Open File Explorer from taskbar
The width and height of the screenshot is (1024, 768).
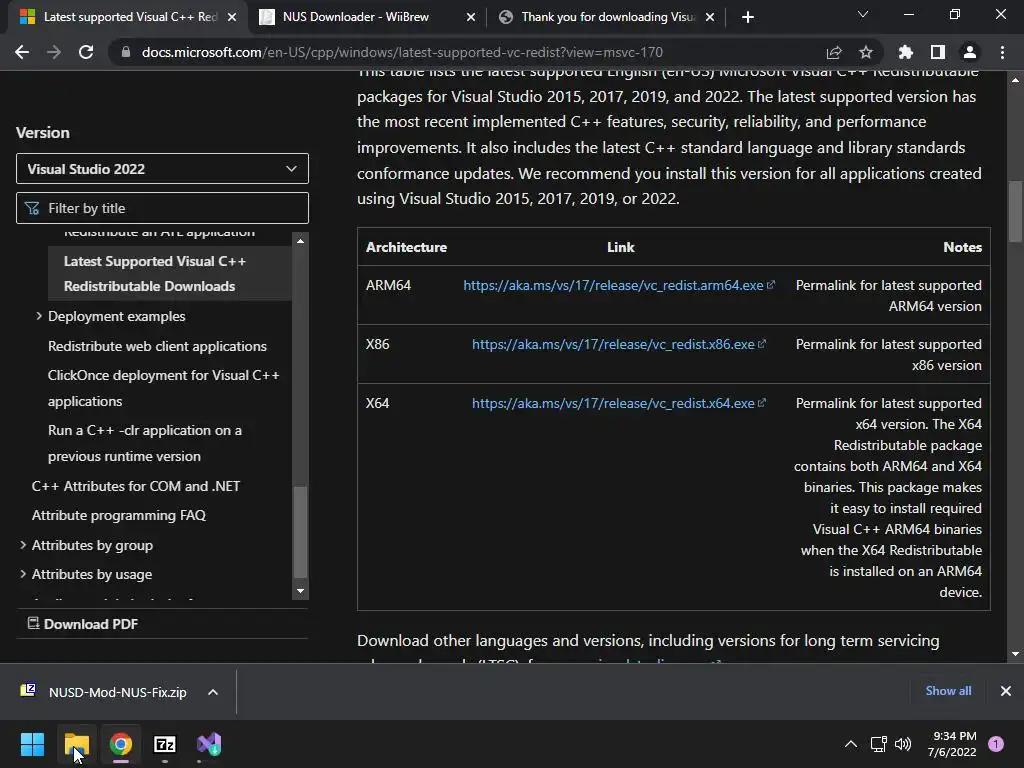tap(76, 744)
